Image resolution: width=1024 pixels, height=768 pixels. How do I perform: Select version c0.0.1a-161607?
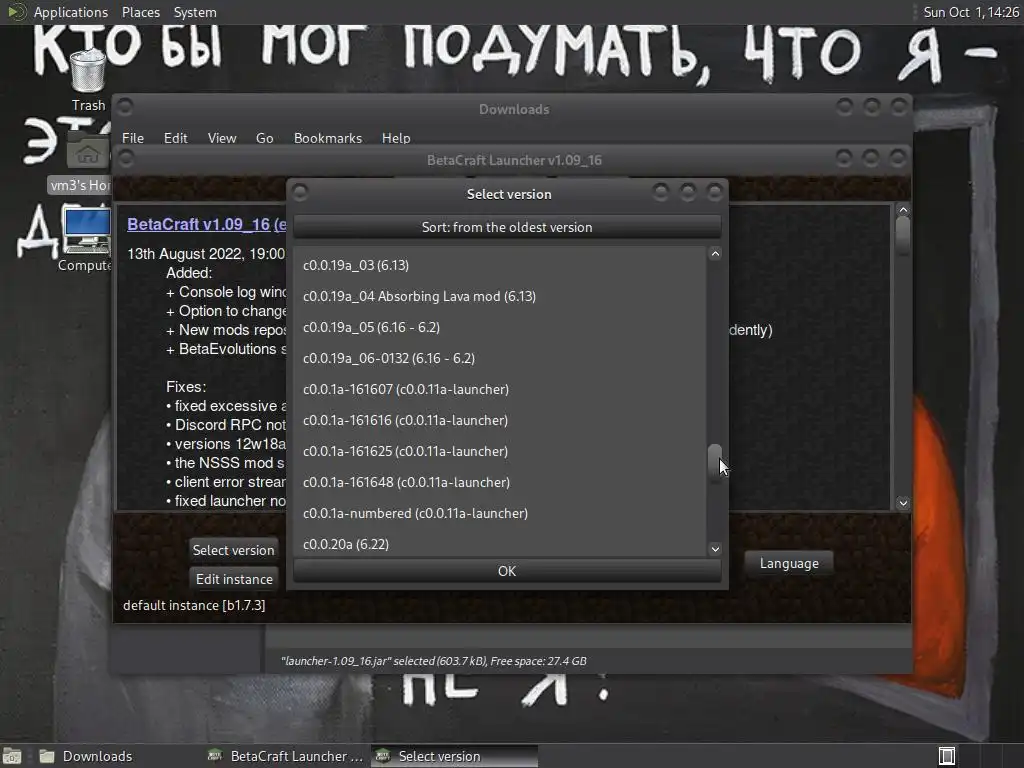coord(500,389)
